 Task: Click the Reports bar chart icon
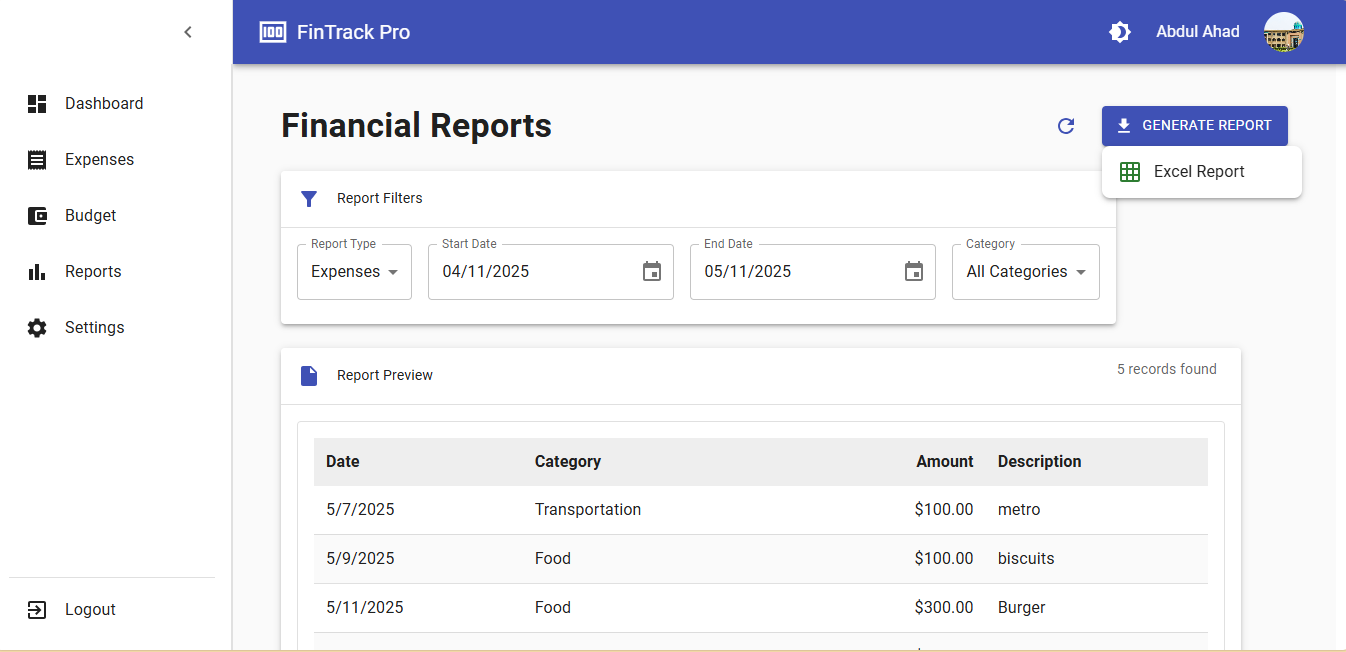(x=37, y=271)
